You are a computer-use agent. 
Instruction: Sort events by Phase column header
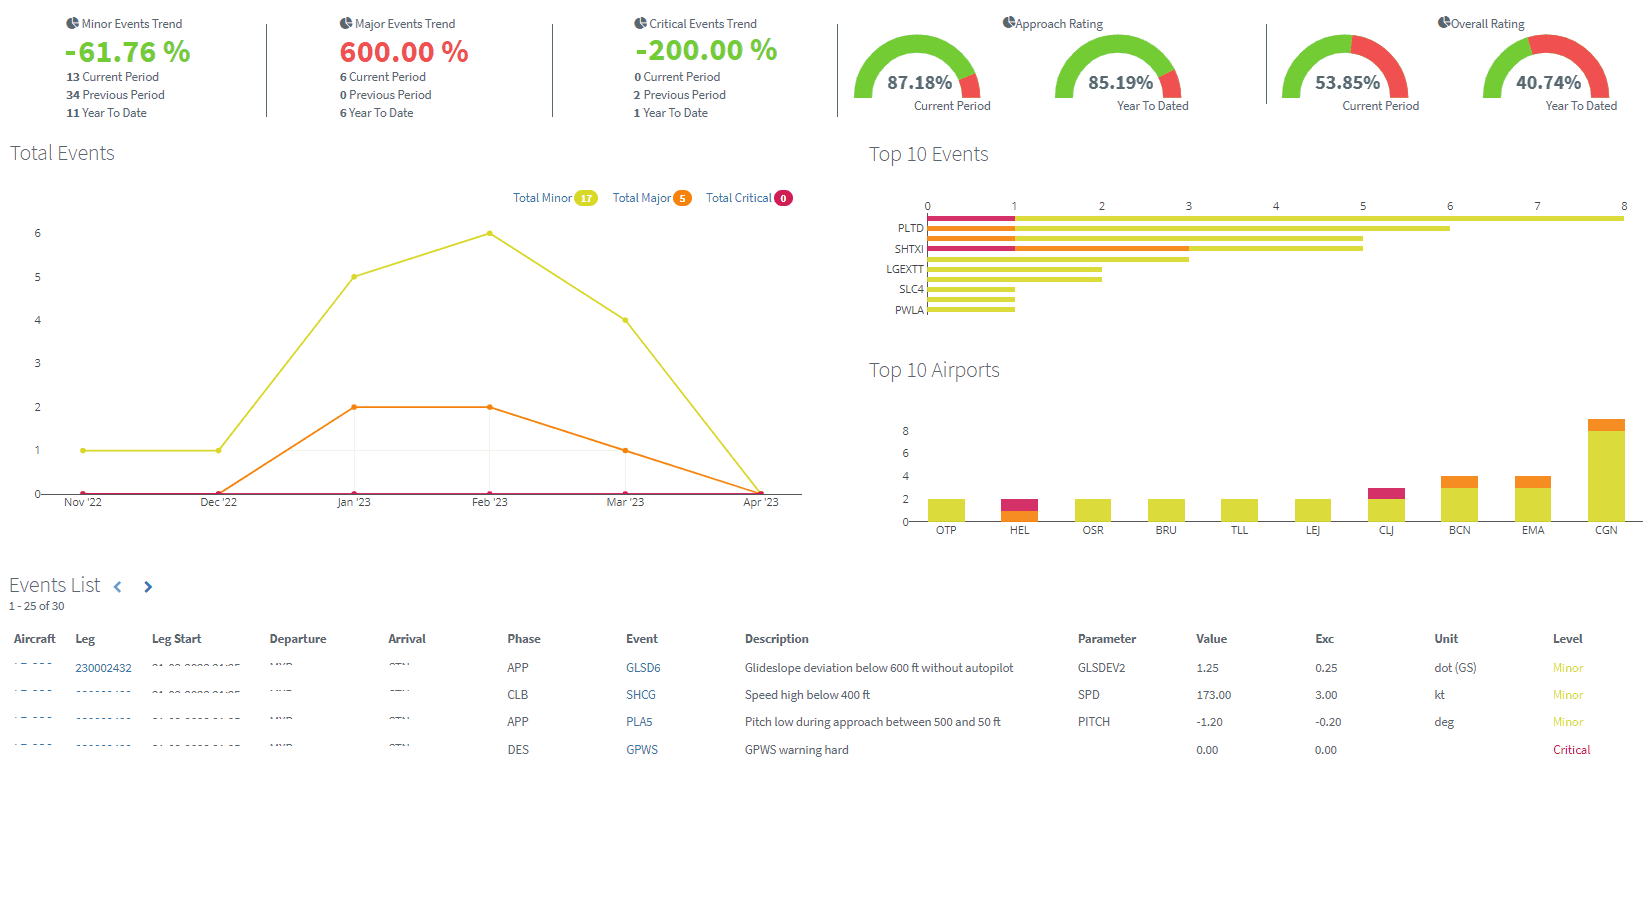coord(524,639)
